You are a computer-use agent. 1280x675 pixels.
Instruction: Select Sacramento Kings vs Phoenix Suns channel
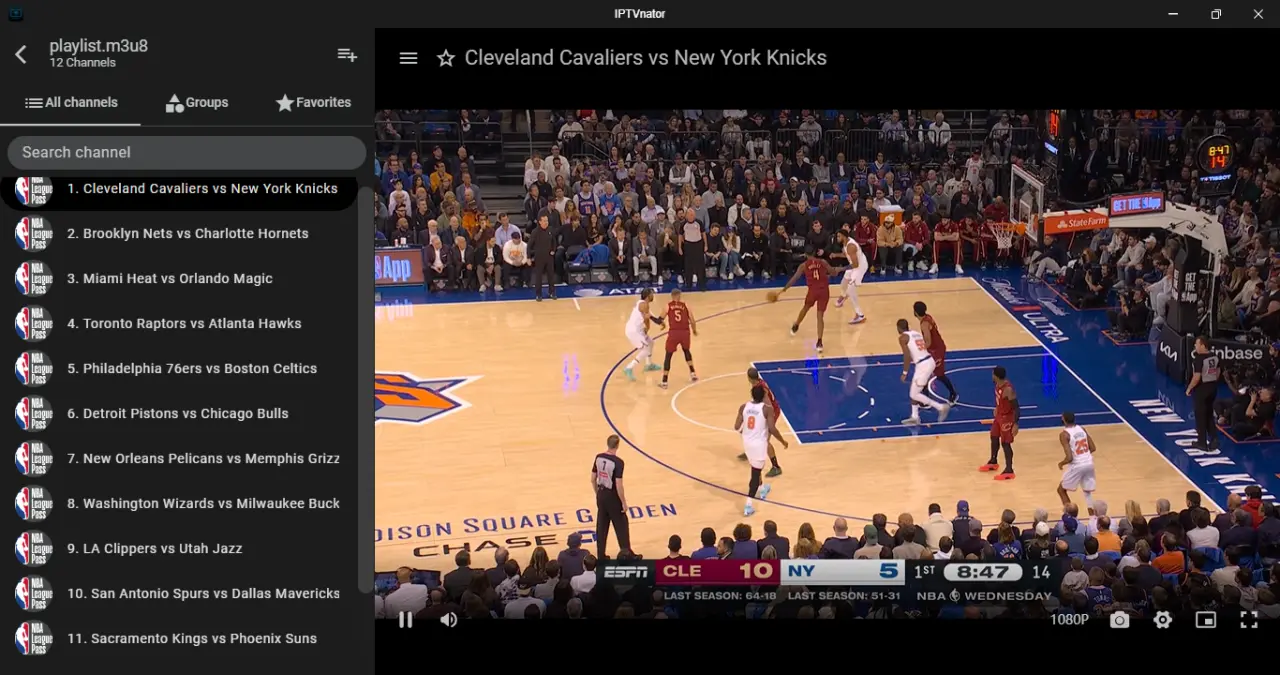pyautogui.click(x=179, y=638)
